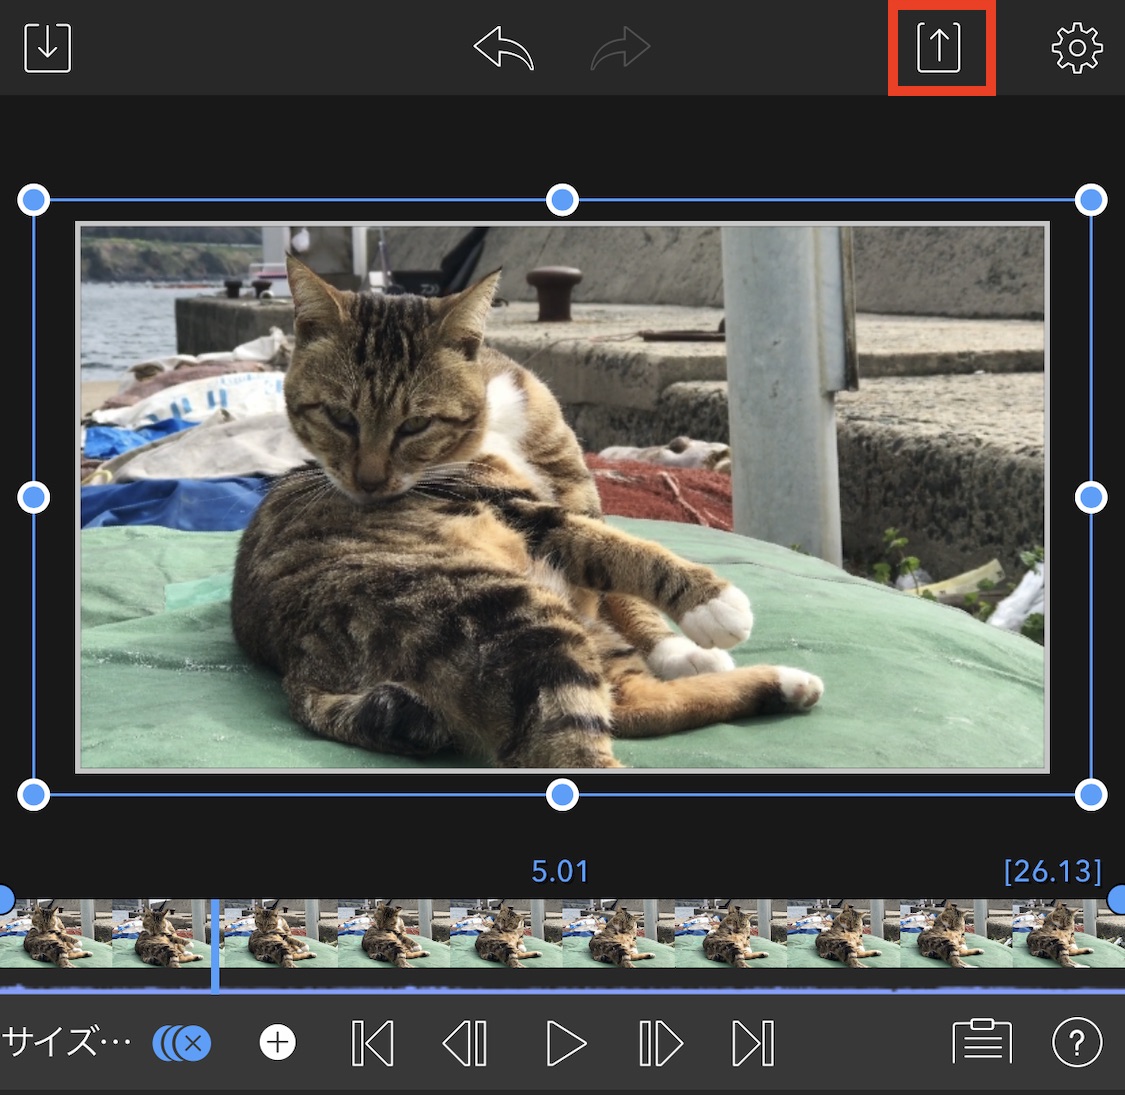
Task: Jump to the start of clip
Action: [x=372, y=1043]
